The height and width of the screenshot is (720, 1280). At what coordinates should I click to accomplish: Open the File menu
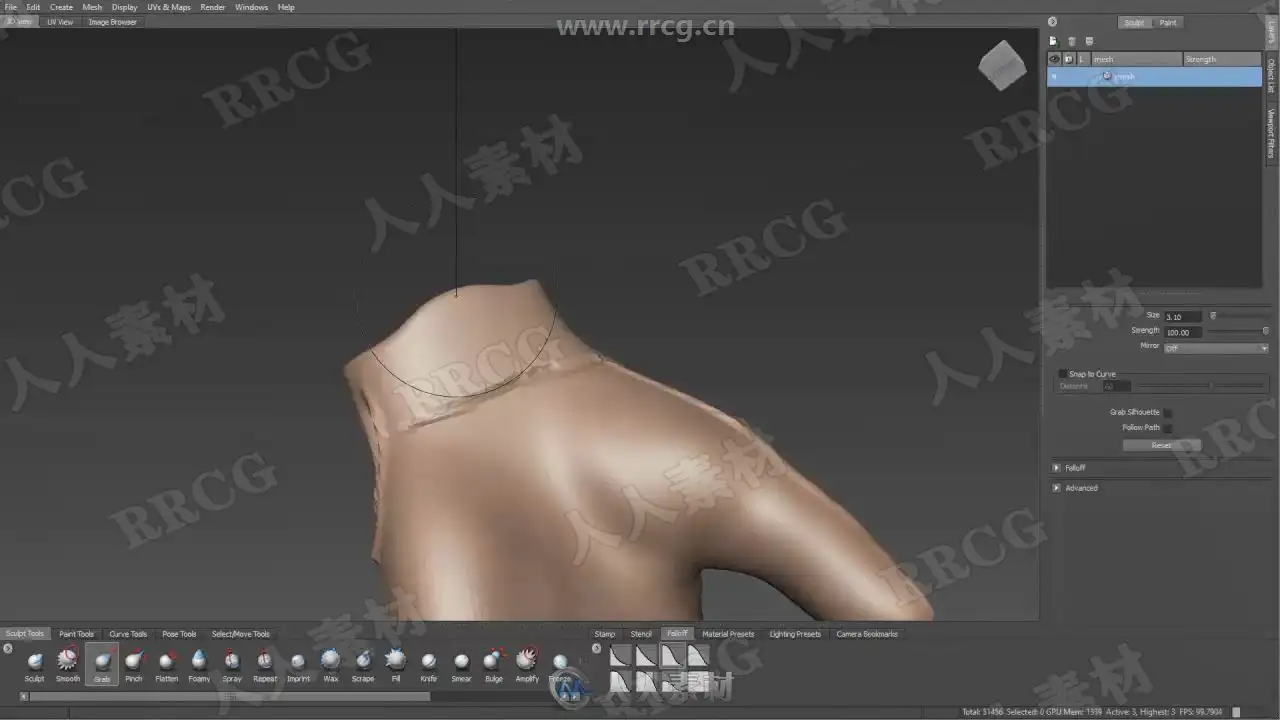coord(11,7)
